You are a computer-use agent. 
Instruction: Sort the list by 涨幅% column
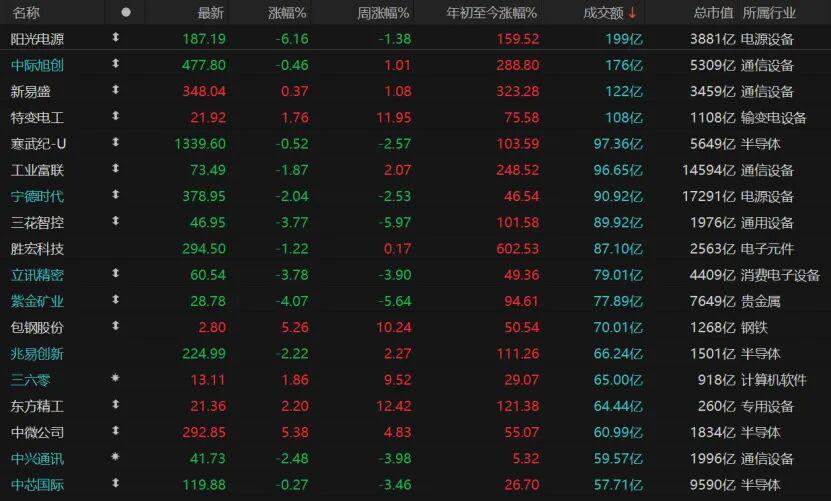pyautogui.click(x=288, y=12)
